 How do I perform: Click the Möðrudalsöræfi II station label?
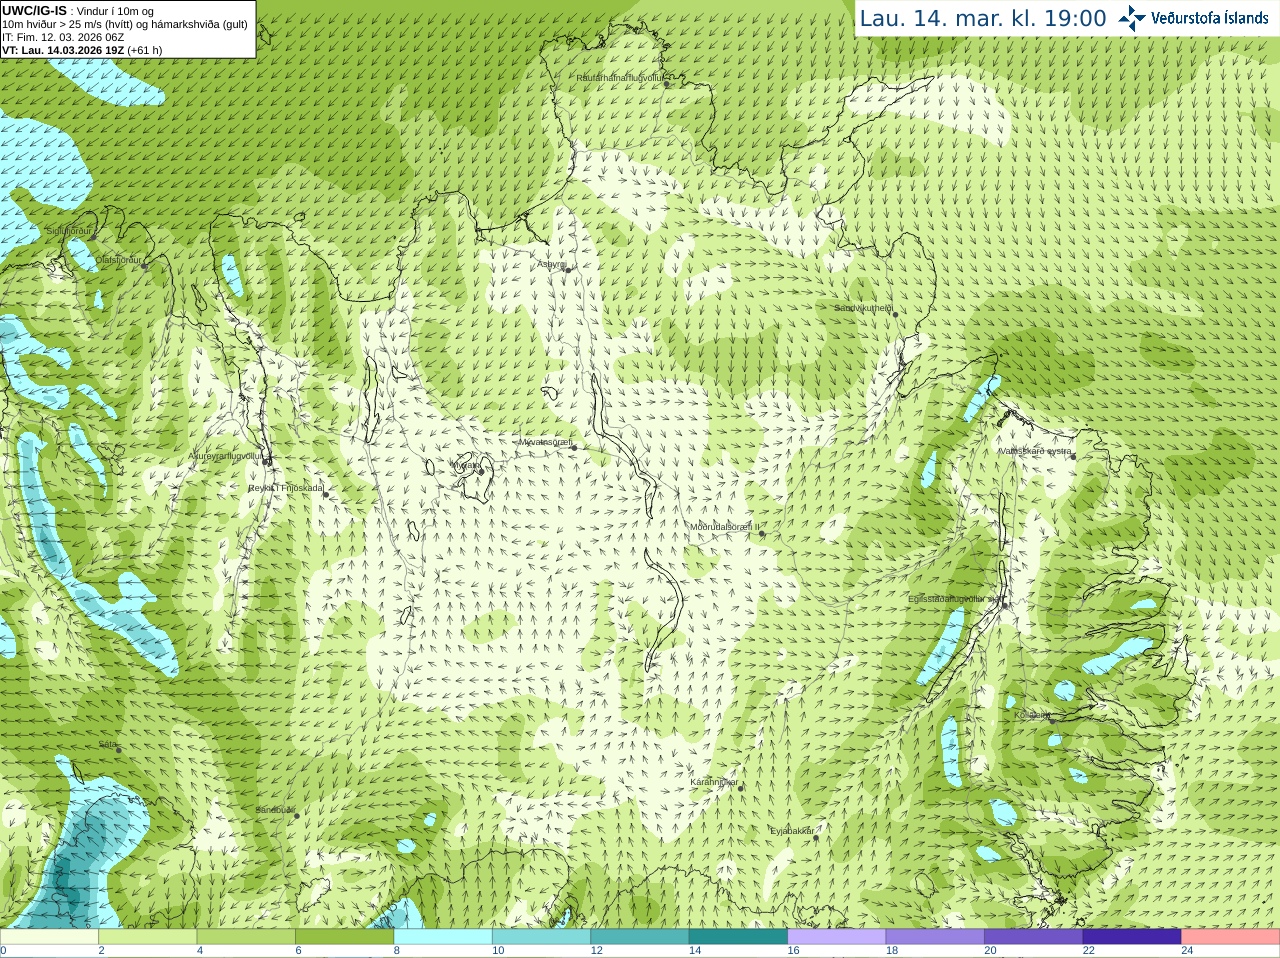pyautogui.click(x=724, y=527)
